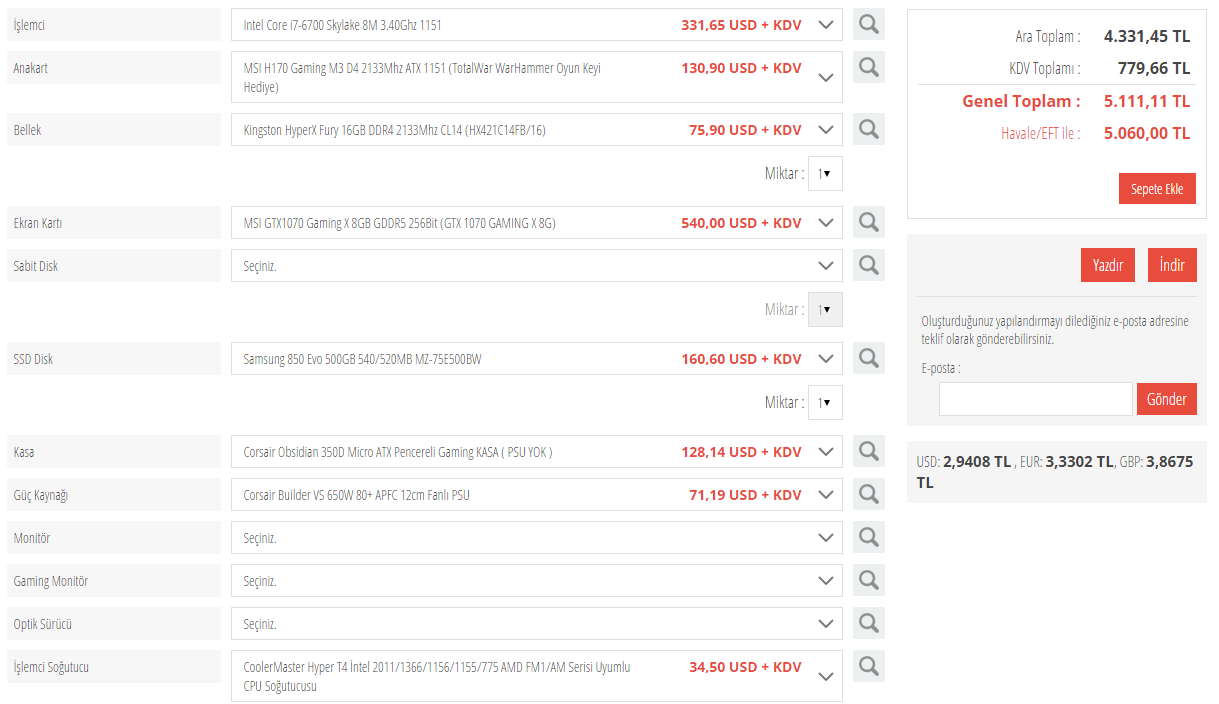The height and width of the screenshot is (704, 1219).
Task: Click the Sabit Disk search icon
Action: [x=868, y=265]
